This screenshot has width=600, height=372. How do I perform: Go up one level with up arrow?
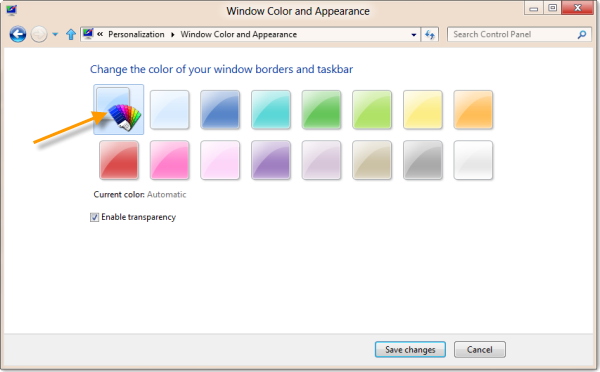tap(71, 34)
